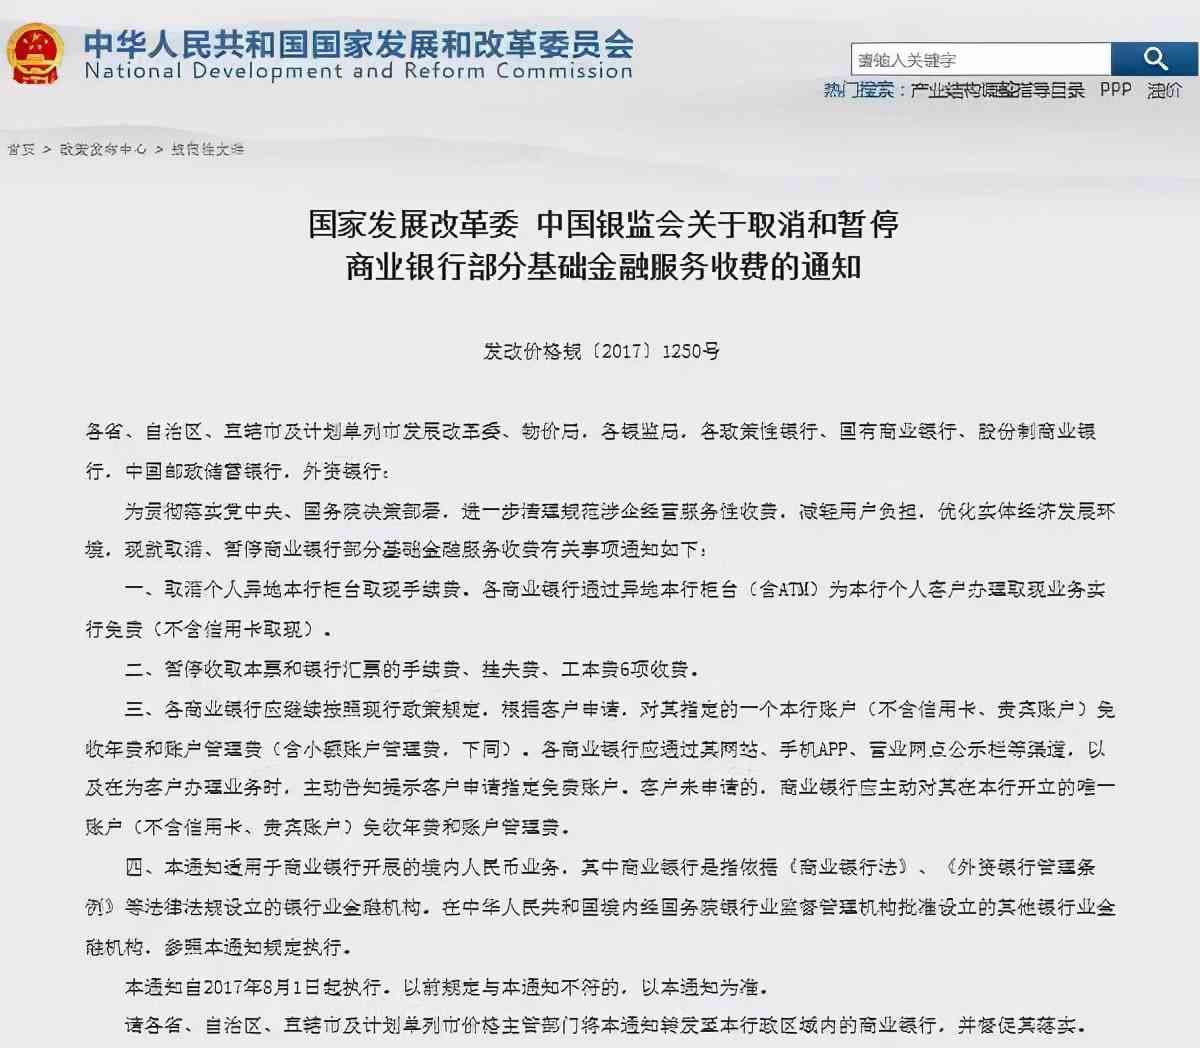Click the magnifier search button
Image resolution: width=1200 pixels, height=1048 pixels.
coord(1155,59)
